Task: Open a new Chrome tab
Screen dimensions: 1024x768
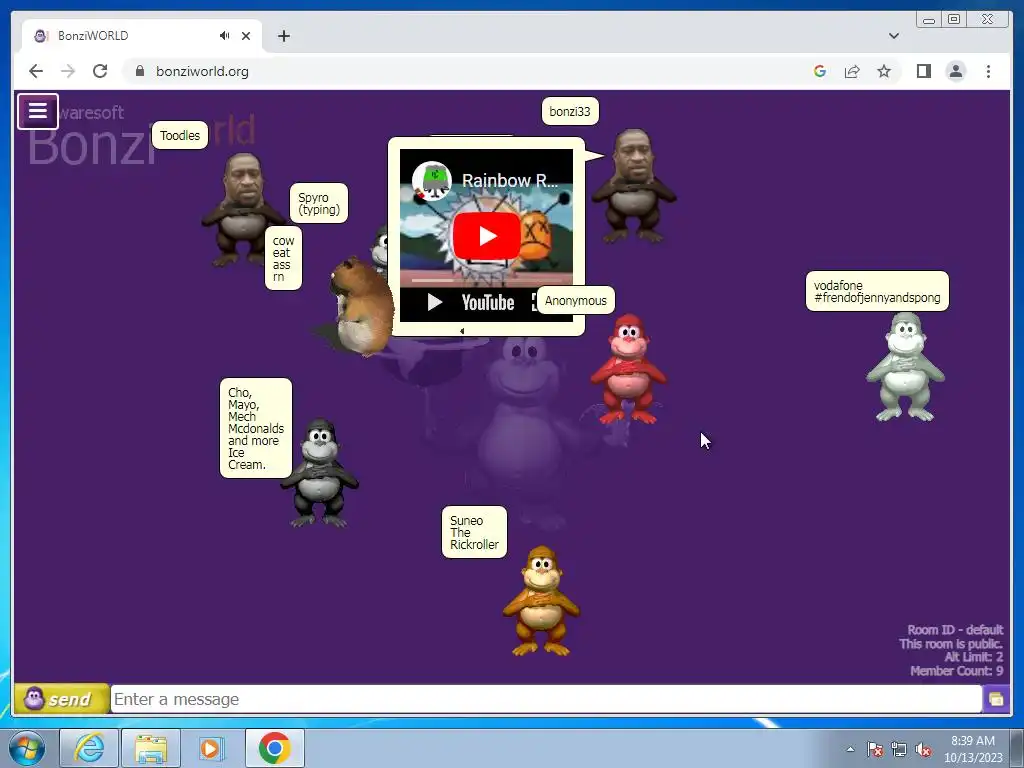Action: tap(283, 36)
